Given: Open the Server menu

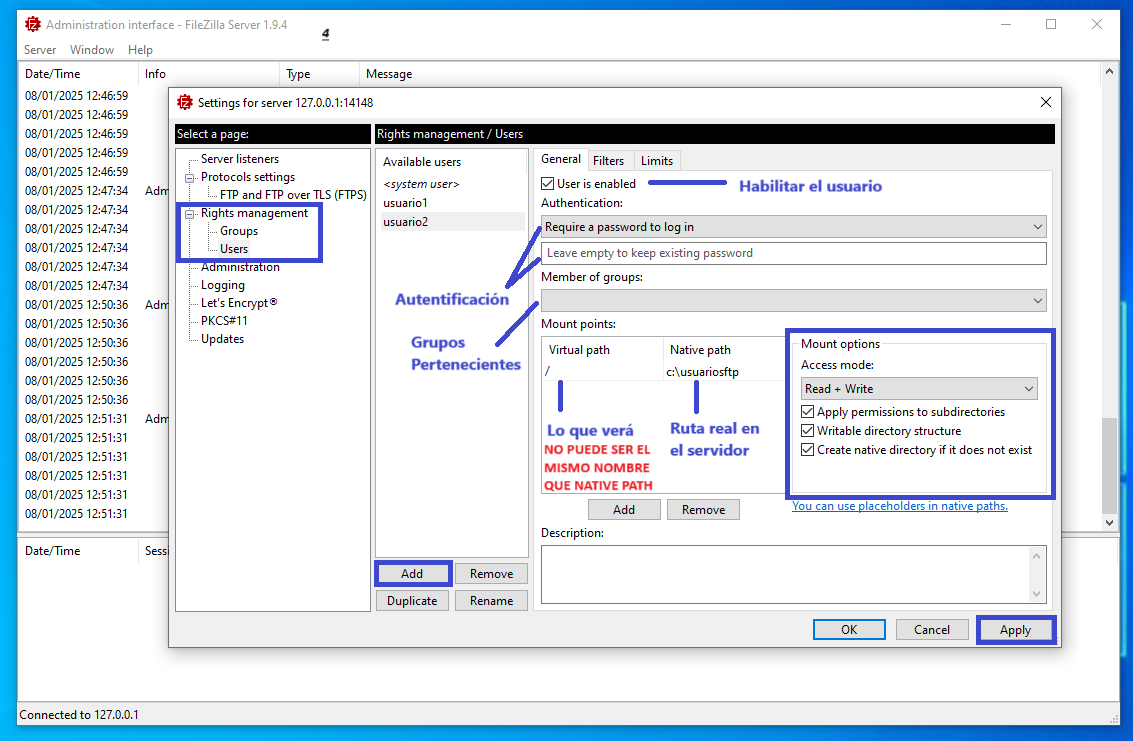Looking at the screenshot, I should click(40, 50).
